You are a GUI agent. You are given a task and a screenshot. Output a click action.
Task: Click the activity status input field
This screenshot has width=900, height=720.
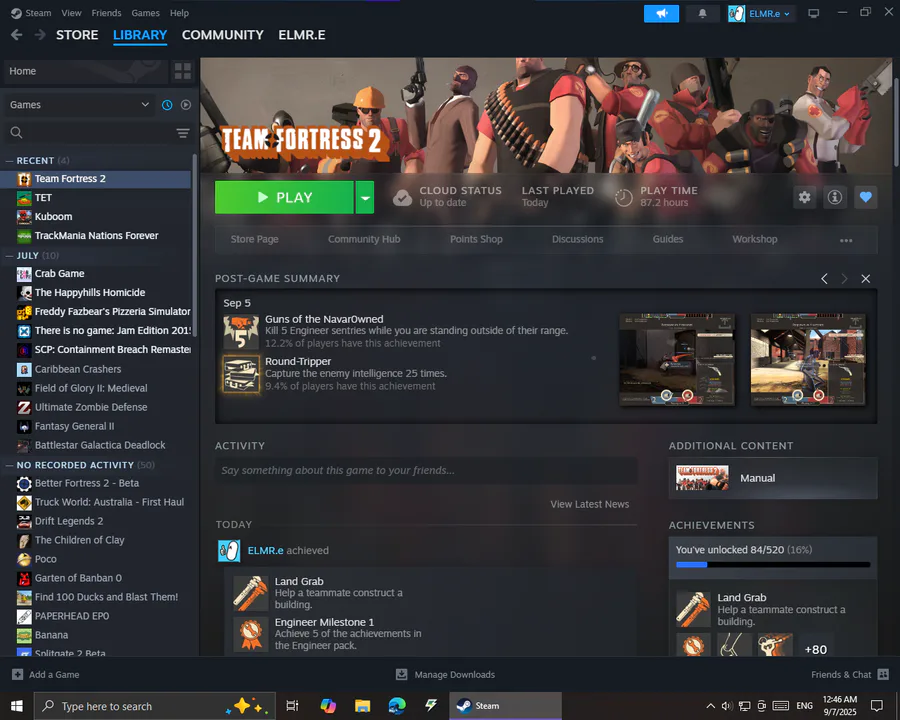(x=426, y=471)
